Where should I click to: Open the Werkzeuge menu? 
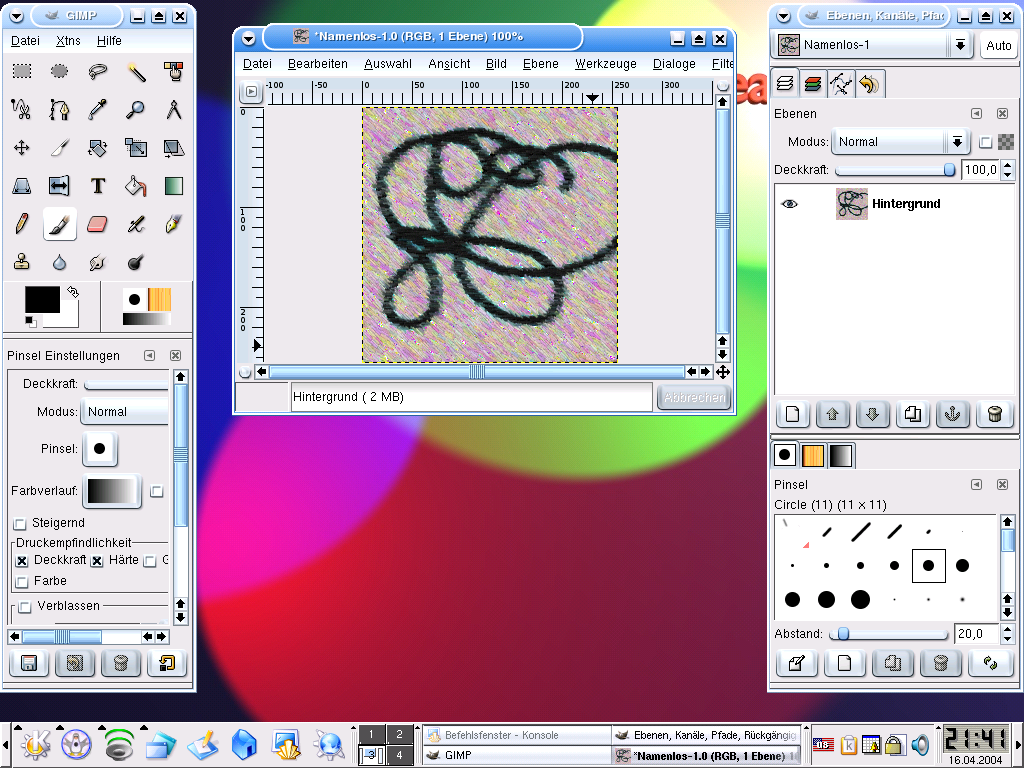point(605,64)
